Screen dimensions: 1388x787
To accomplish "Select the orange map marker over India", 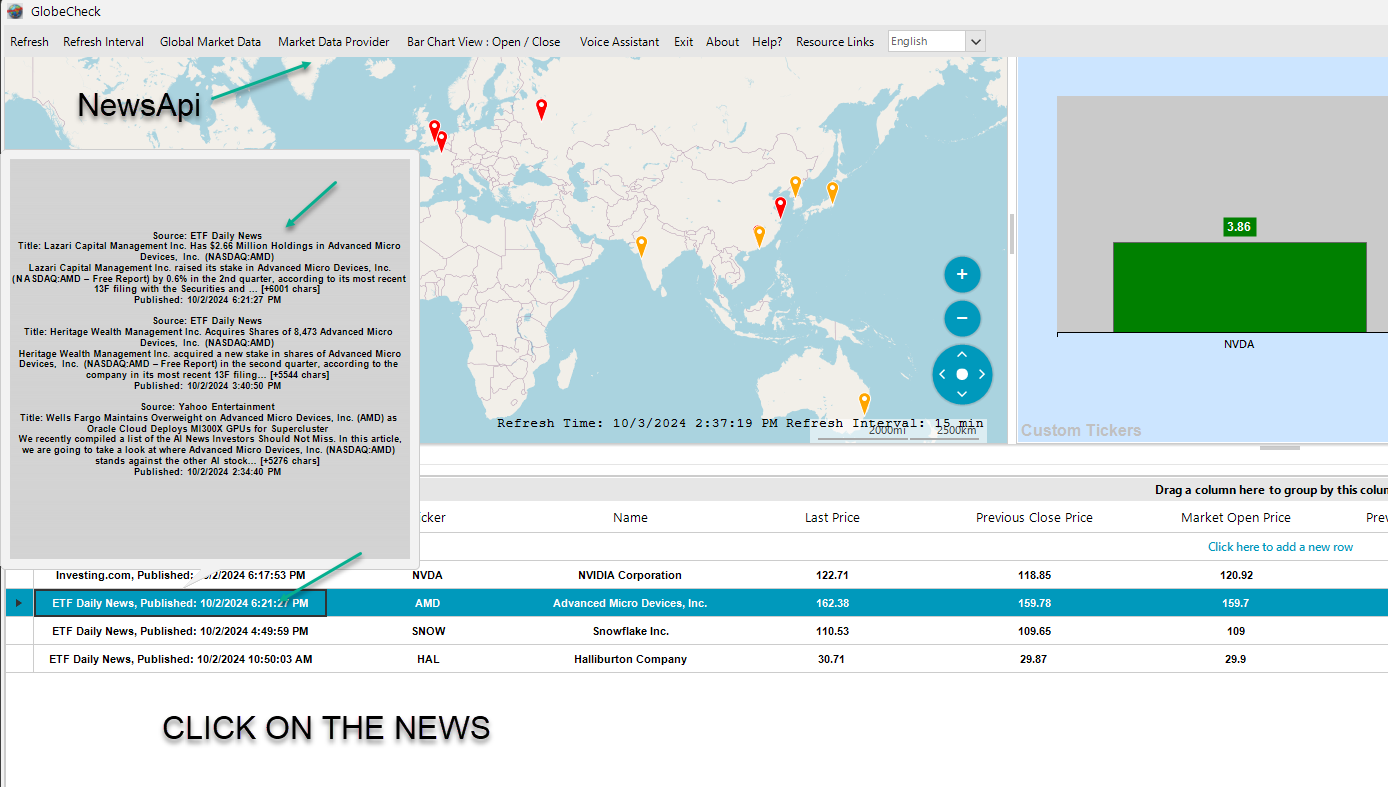I will pos(641,245).
